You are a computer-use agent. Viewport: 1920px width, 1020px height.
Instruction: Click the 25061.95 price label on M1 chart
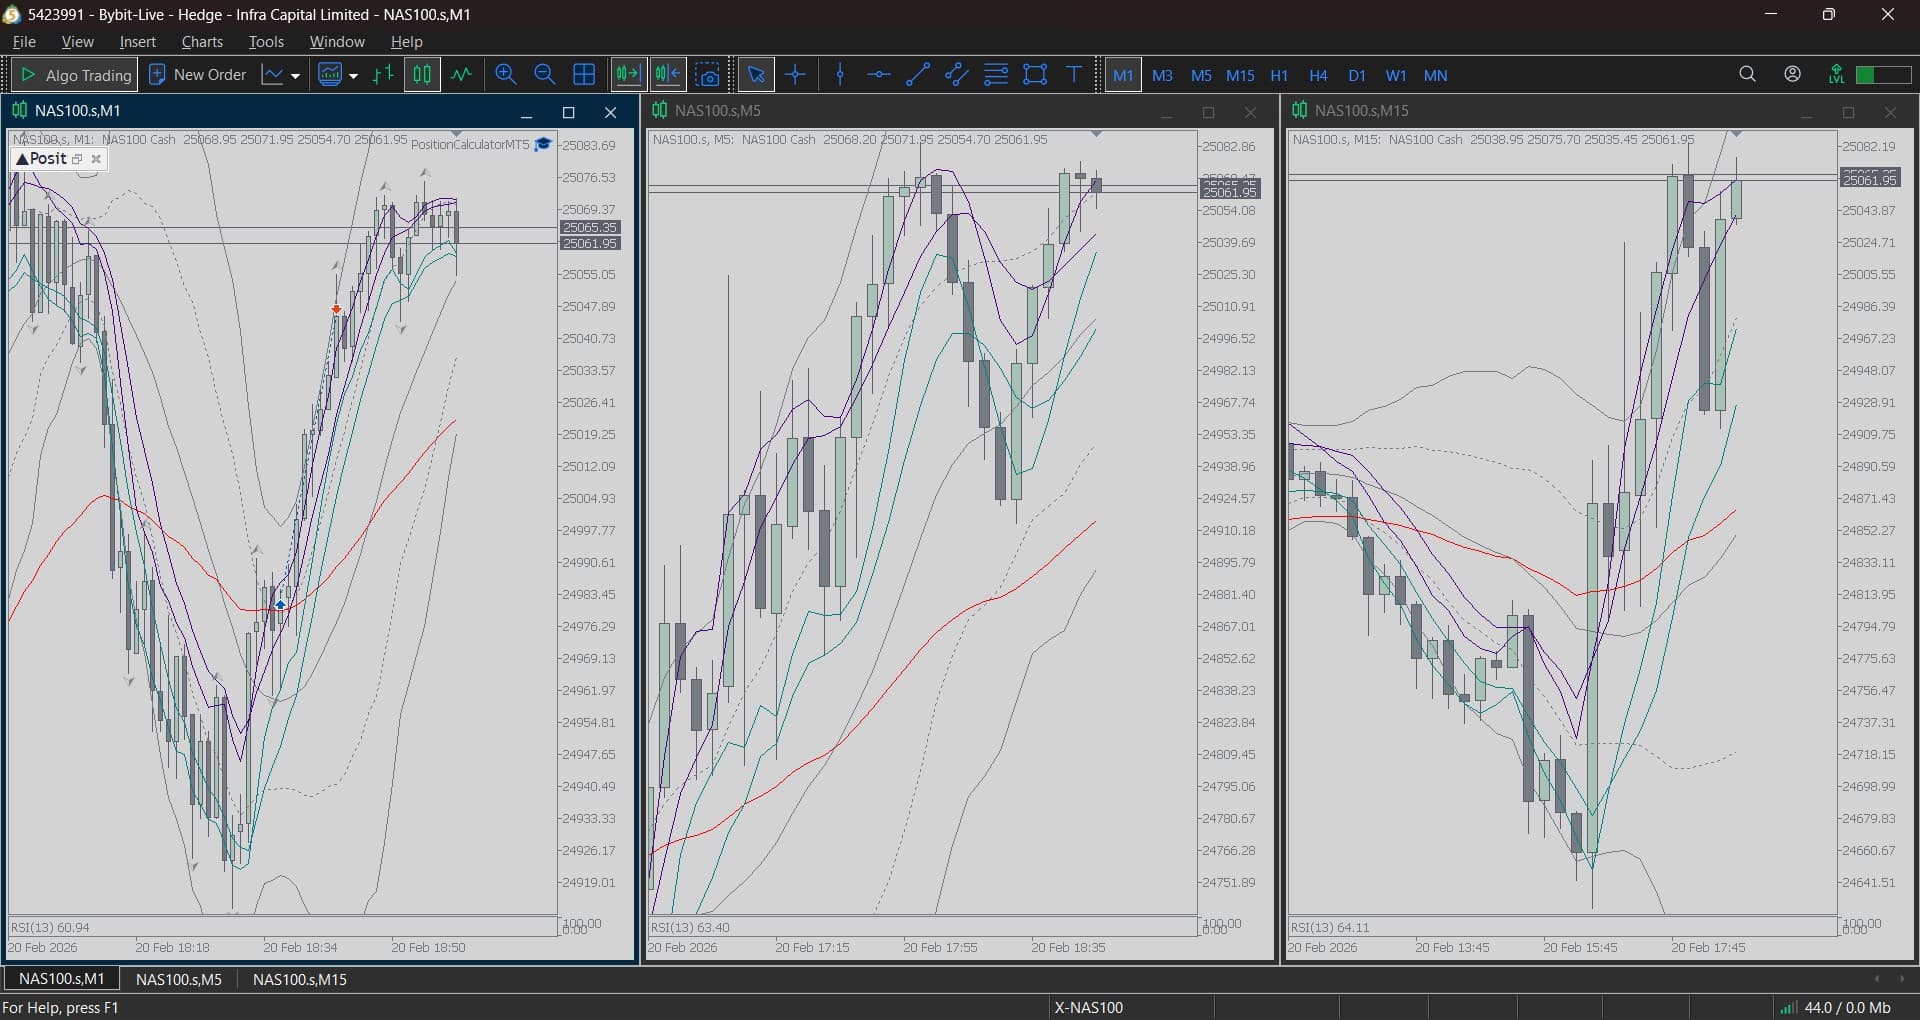[590, 244]
